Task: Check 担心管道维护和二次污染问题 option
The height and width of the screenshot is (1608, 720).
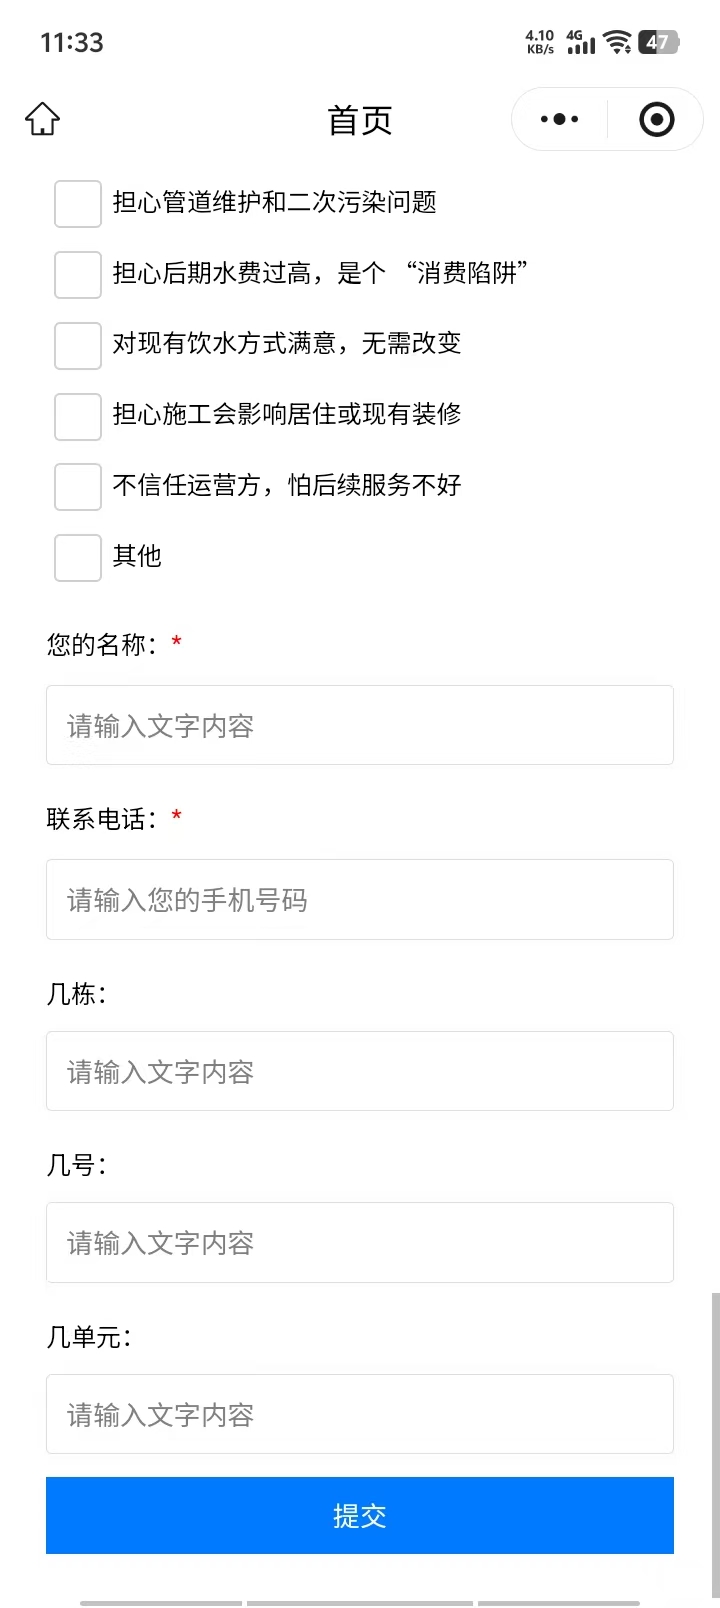Action: pos(78,204)
